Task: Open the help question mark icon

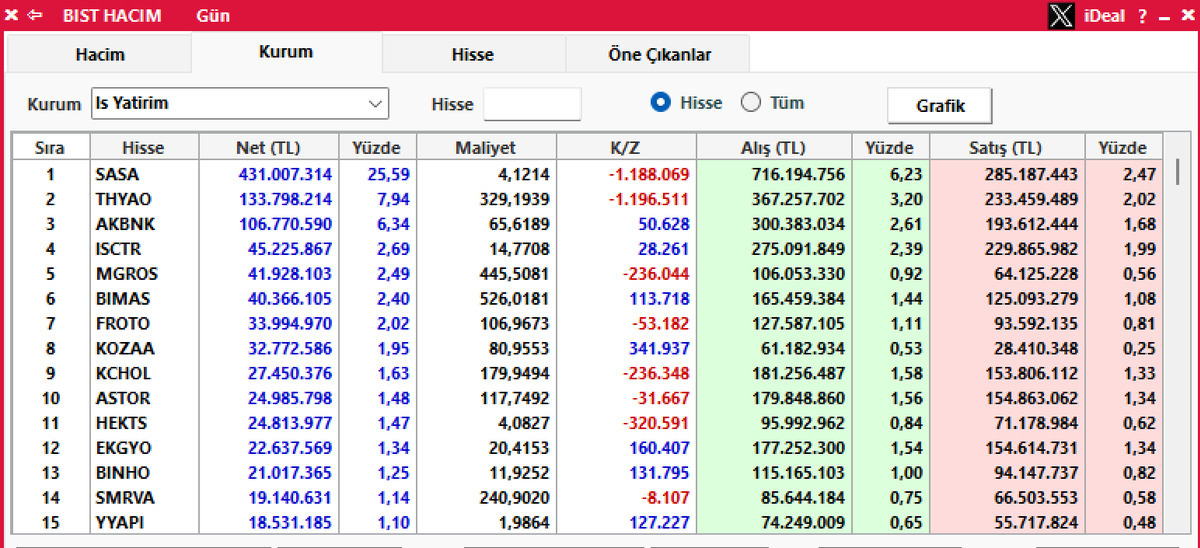Action: [1142, 16]
